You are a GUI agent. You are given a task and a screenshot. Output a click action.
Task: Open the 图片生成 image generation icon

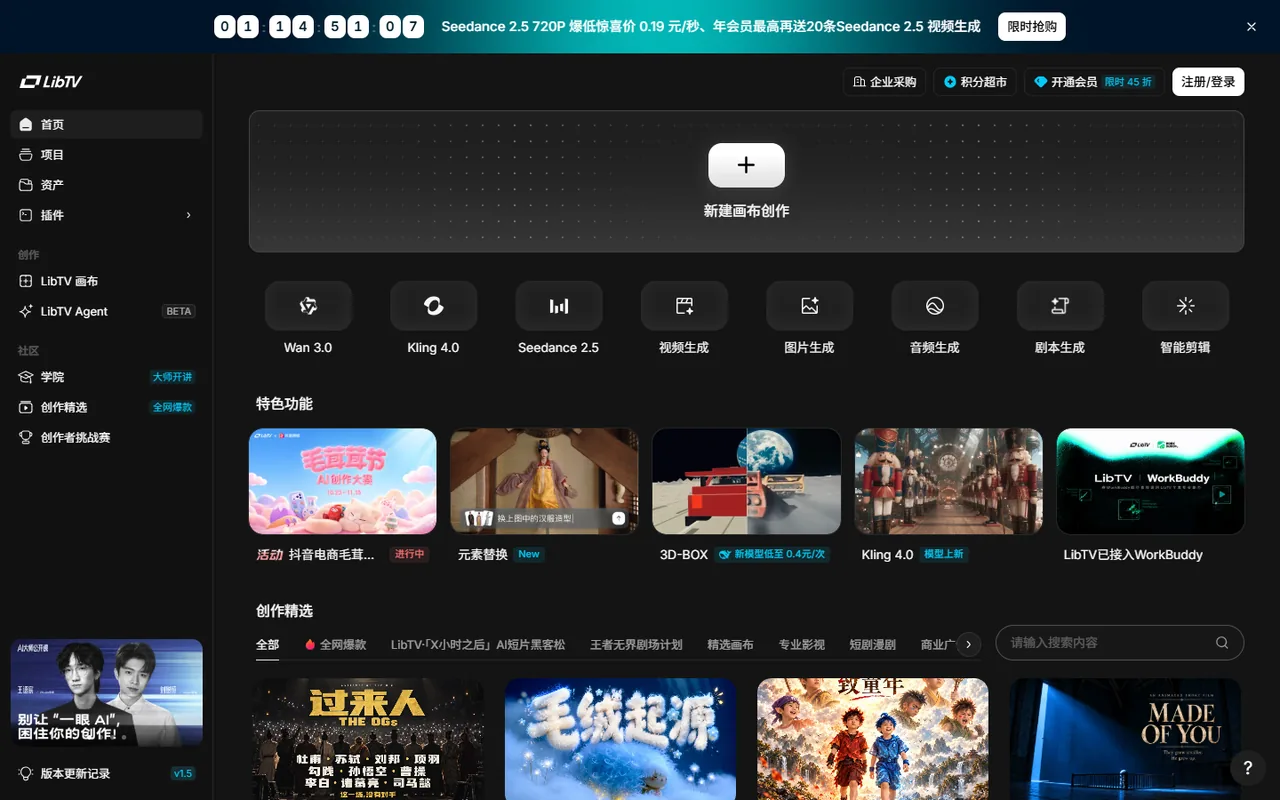(x=809, y=306)
